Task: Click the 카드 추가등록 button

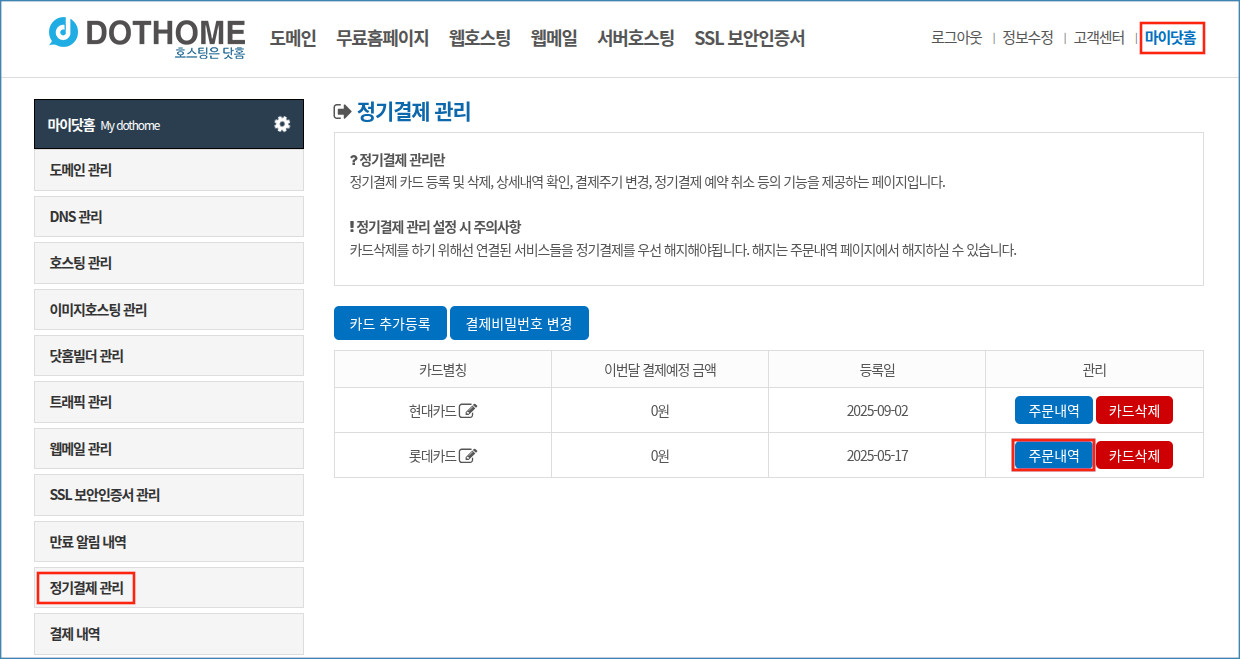Action: [x=390, y=324]
